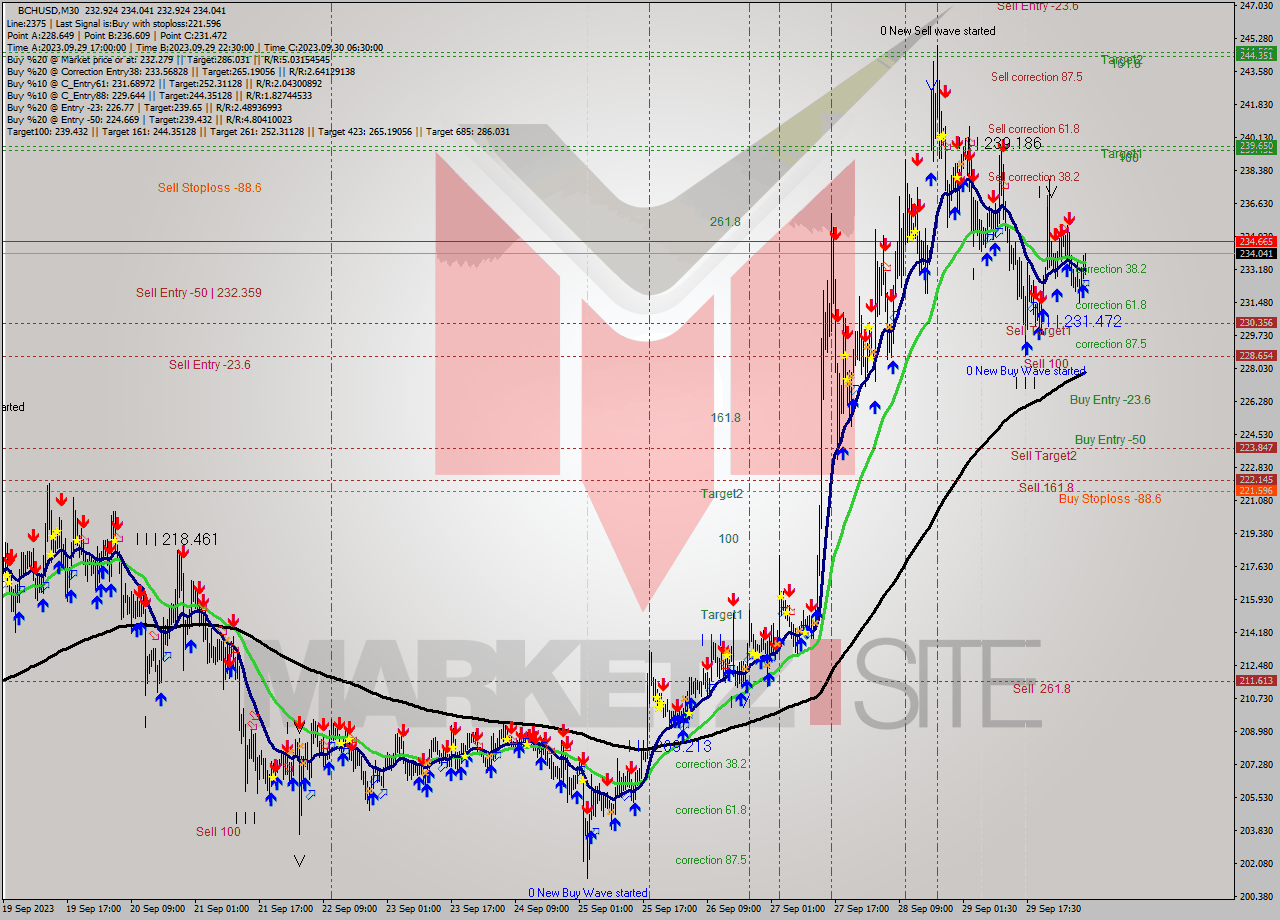This screenshot has height=920, width=1280.
Task: Click the 'Buy Stoploss -88.6' label
Action: click(1110, 498)
